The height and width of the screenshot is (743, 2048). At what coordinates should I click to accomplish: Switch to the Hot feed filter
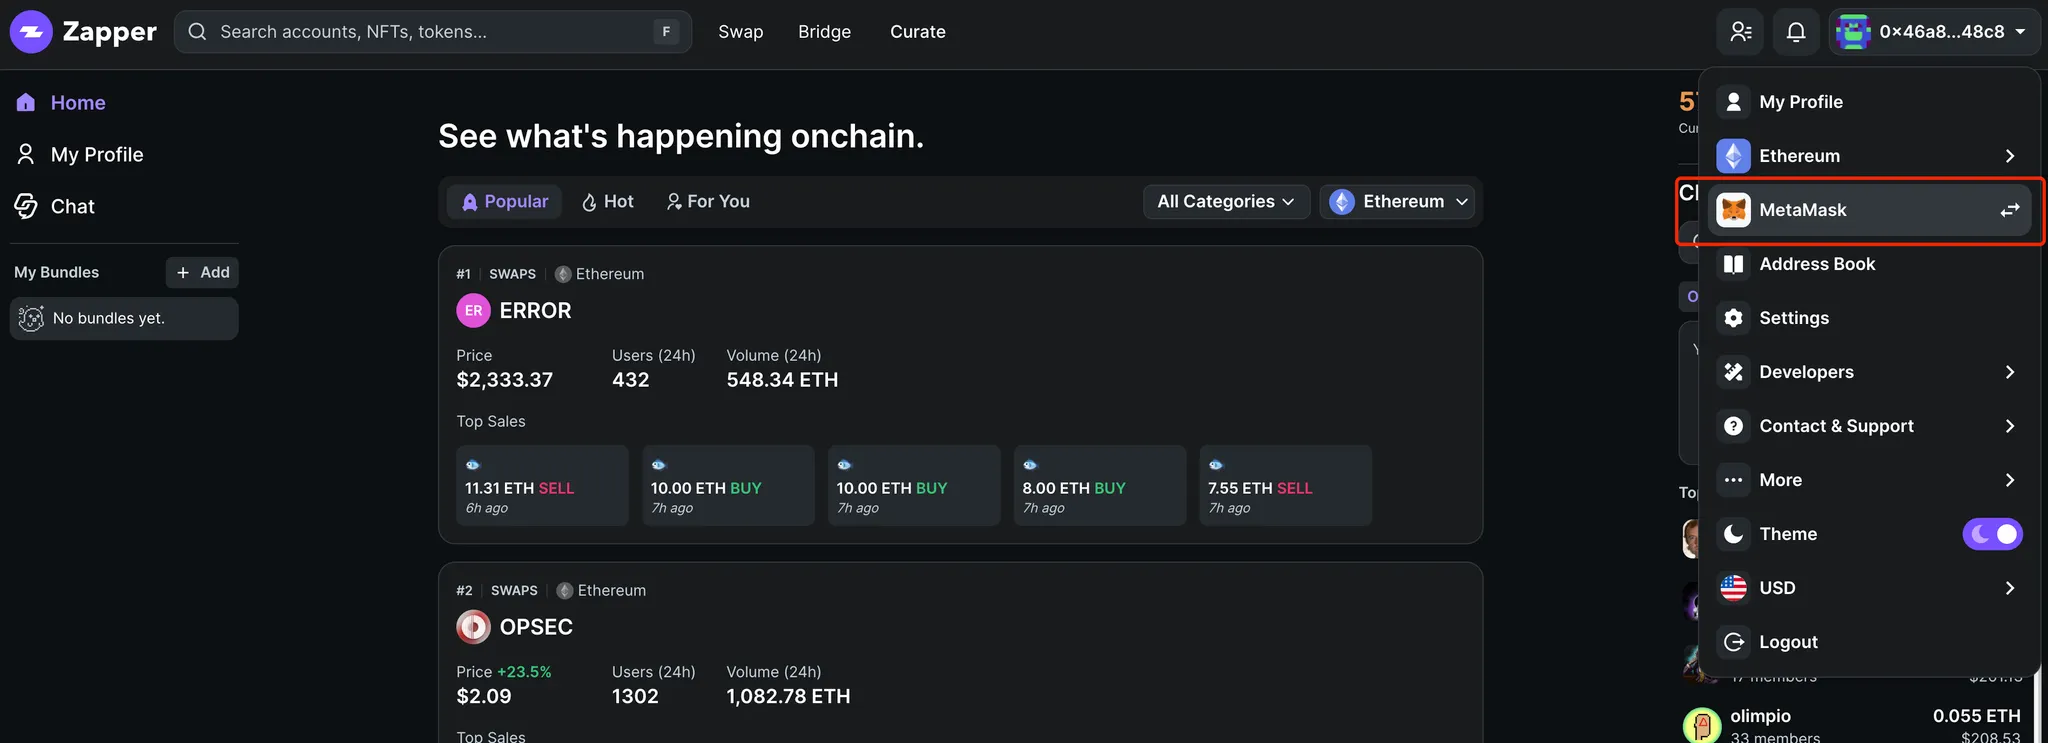[x=607, y=202]
